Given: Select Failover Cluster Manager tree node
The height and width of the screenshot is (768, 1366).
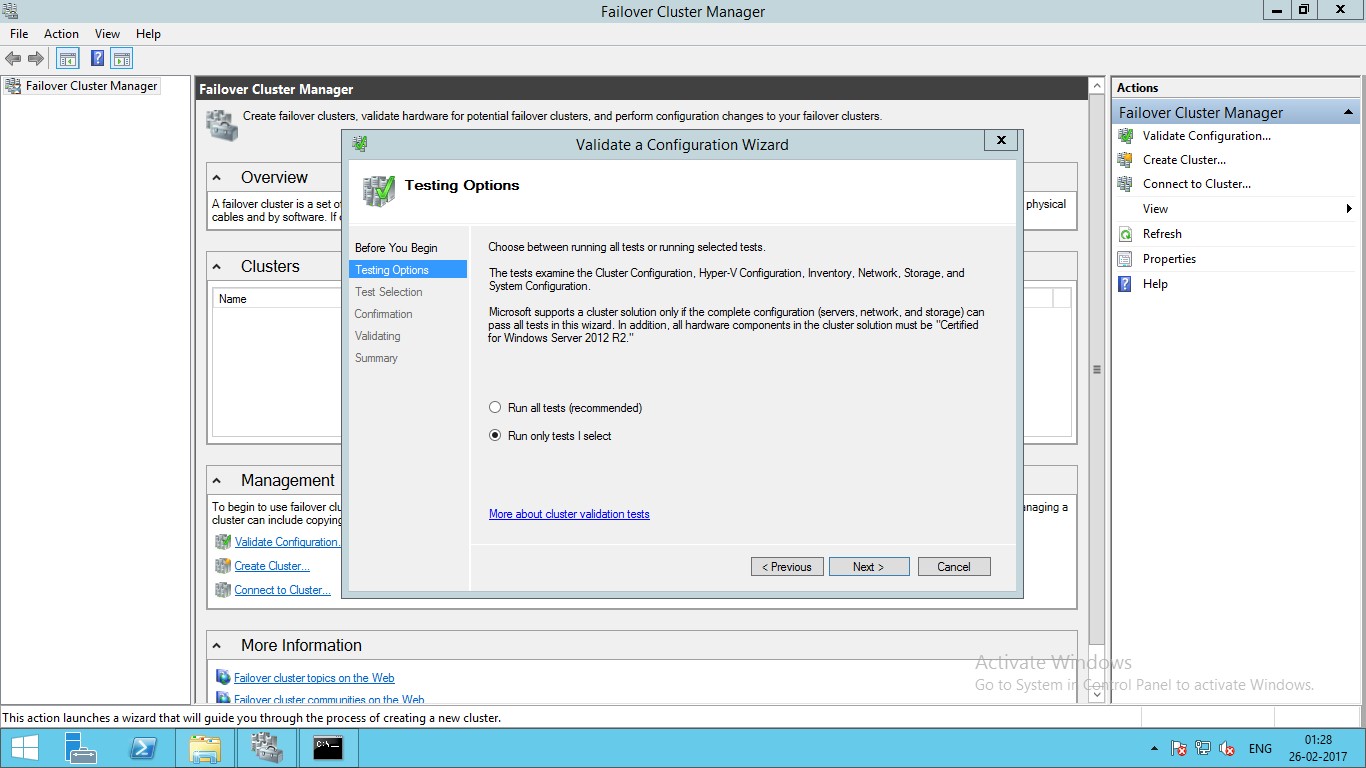Looking at the screenshot, I should pyautogui.click(x=92, y=86).
